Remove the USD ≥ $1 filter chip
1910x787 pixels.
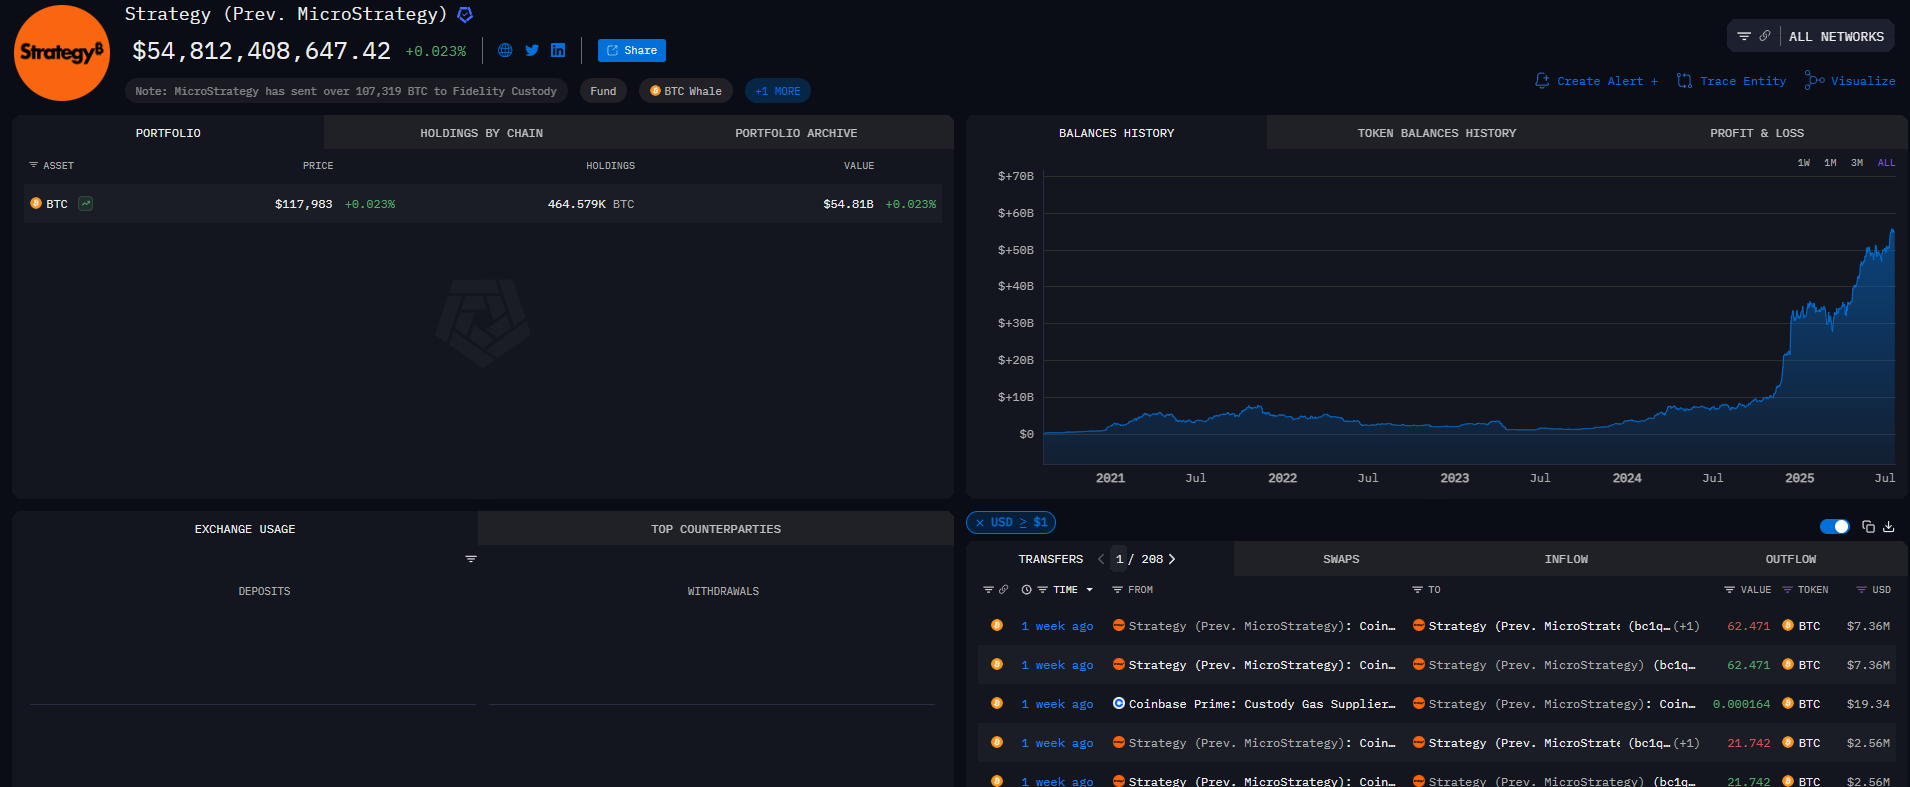tap(980, 523)
